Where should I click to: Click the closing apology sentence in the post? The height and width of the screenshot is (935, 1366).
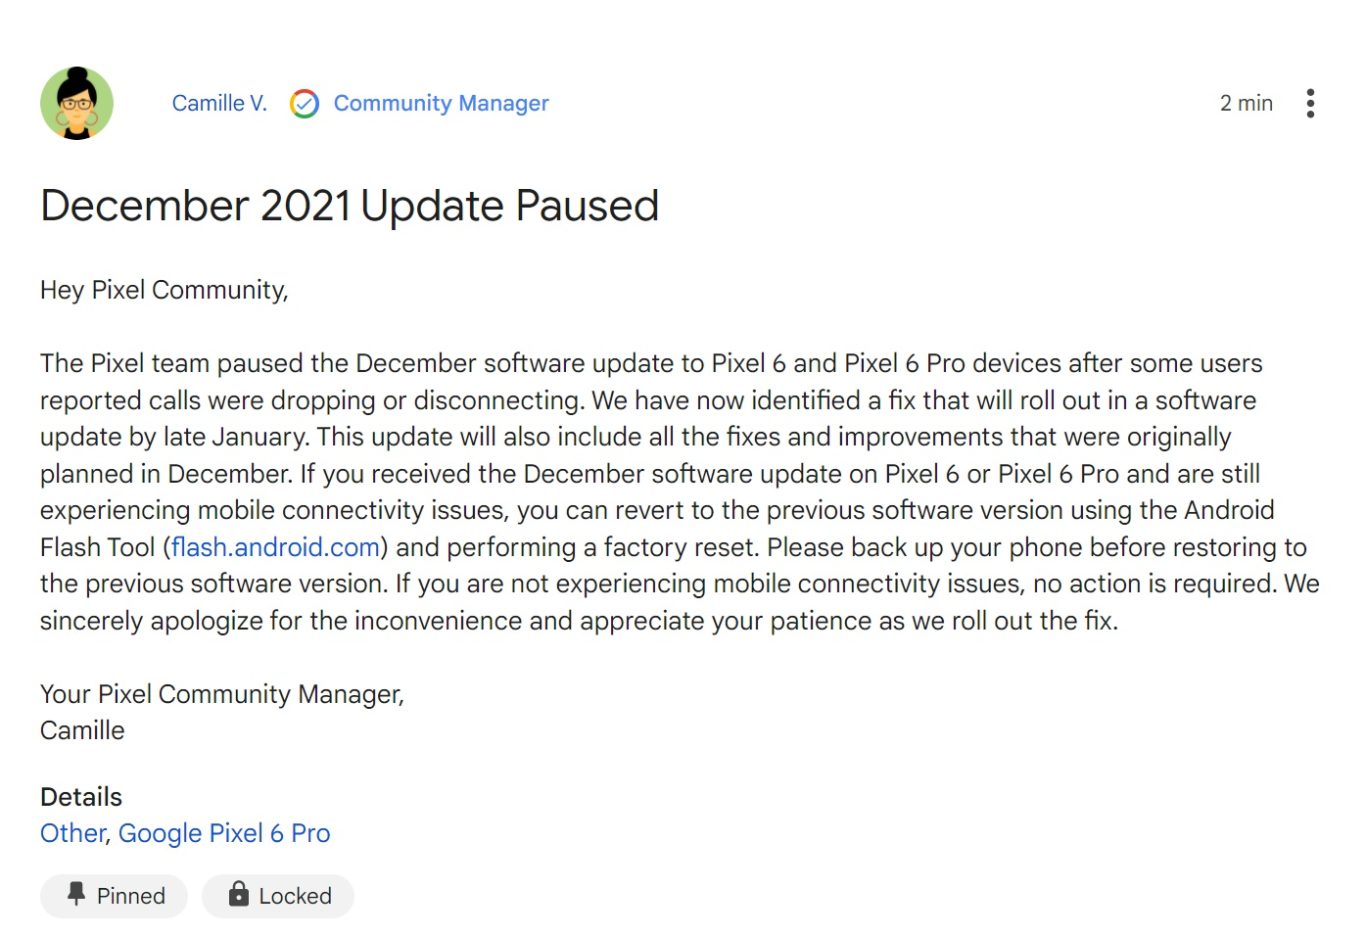click(578, 621)
